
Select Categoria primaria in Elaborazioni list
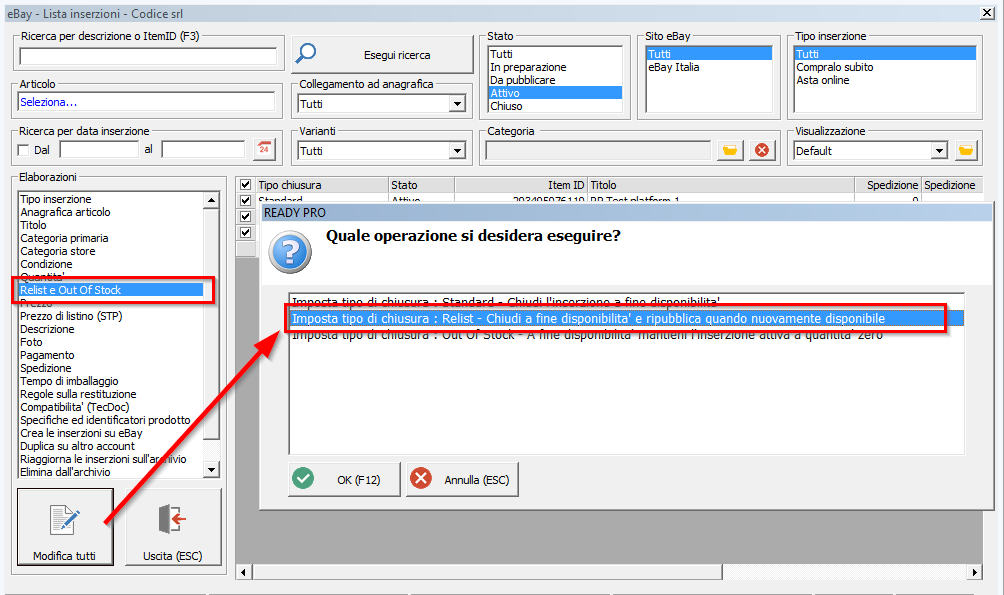[64, 238]
